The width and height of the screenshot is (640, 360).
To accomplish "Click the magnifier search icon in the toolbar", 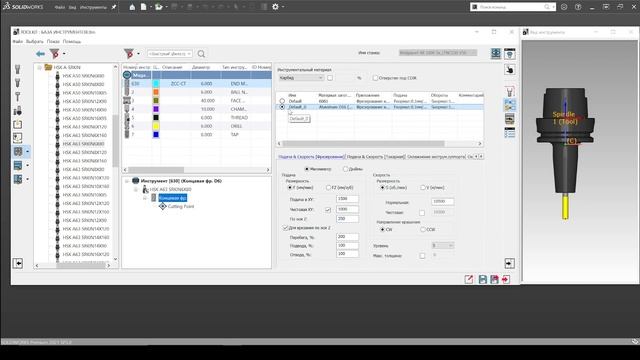I will pyautogui.click(x=201, y=53).
